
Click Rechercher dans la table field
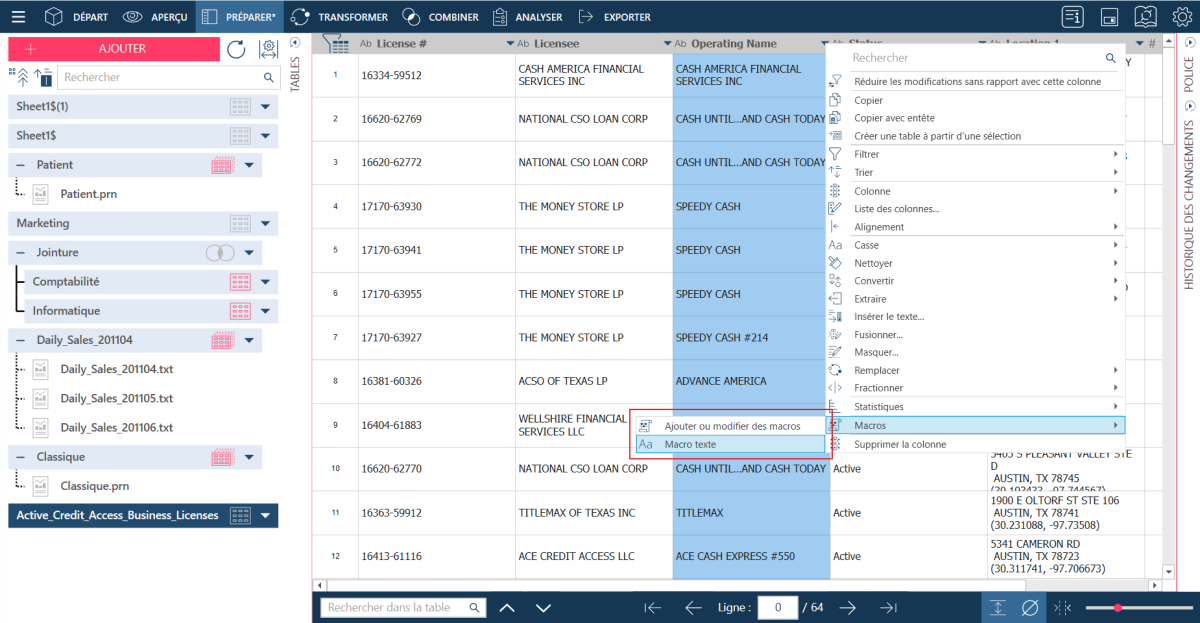(402, 607)
